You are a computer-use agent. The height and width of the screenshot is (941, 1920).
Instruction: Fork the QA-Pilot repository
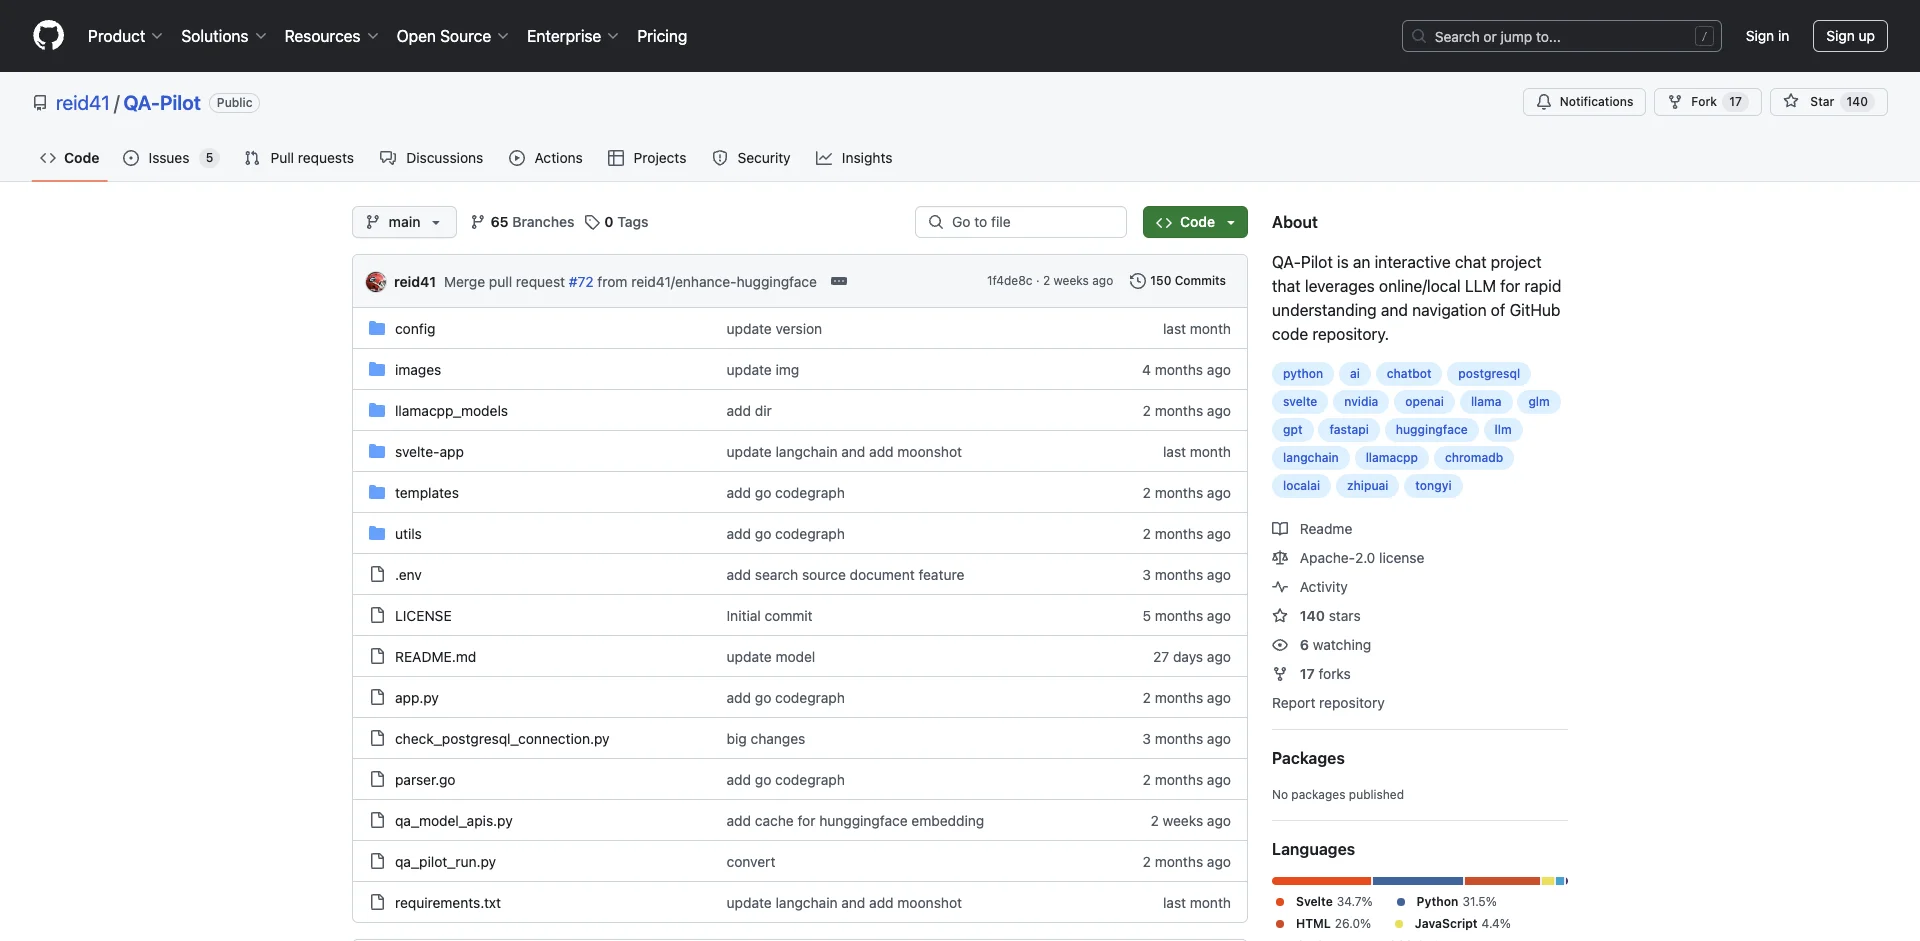click(1708, 102)
